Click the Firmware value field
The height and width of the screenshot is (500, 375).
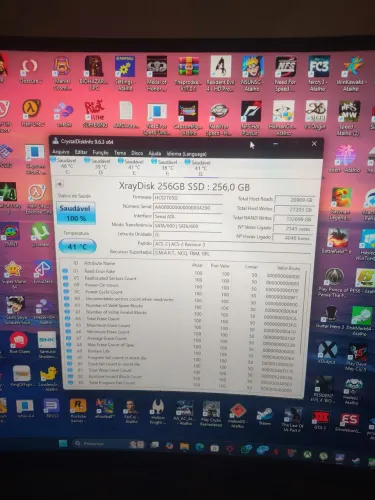coord(188,198)
